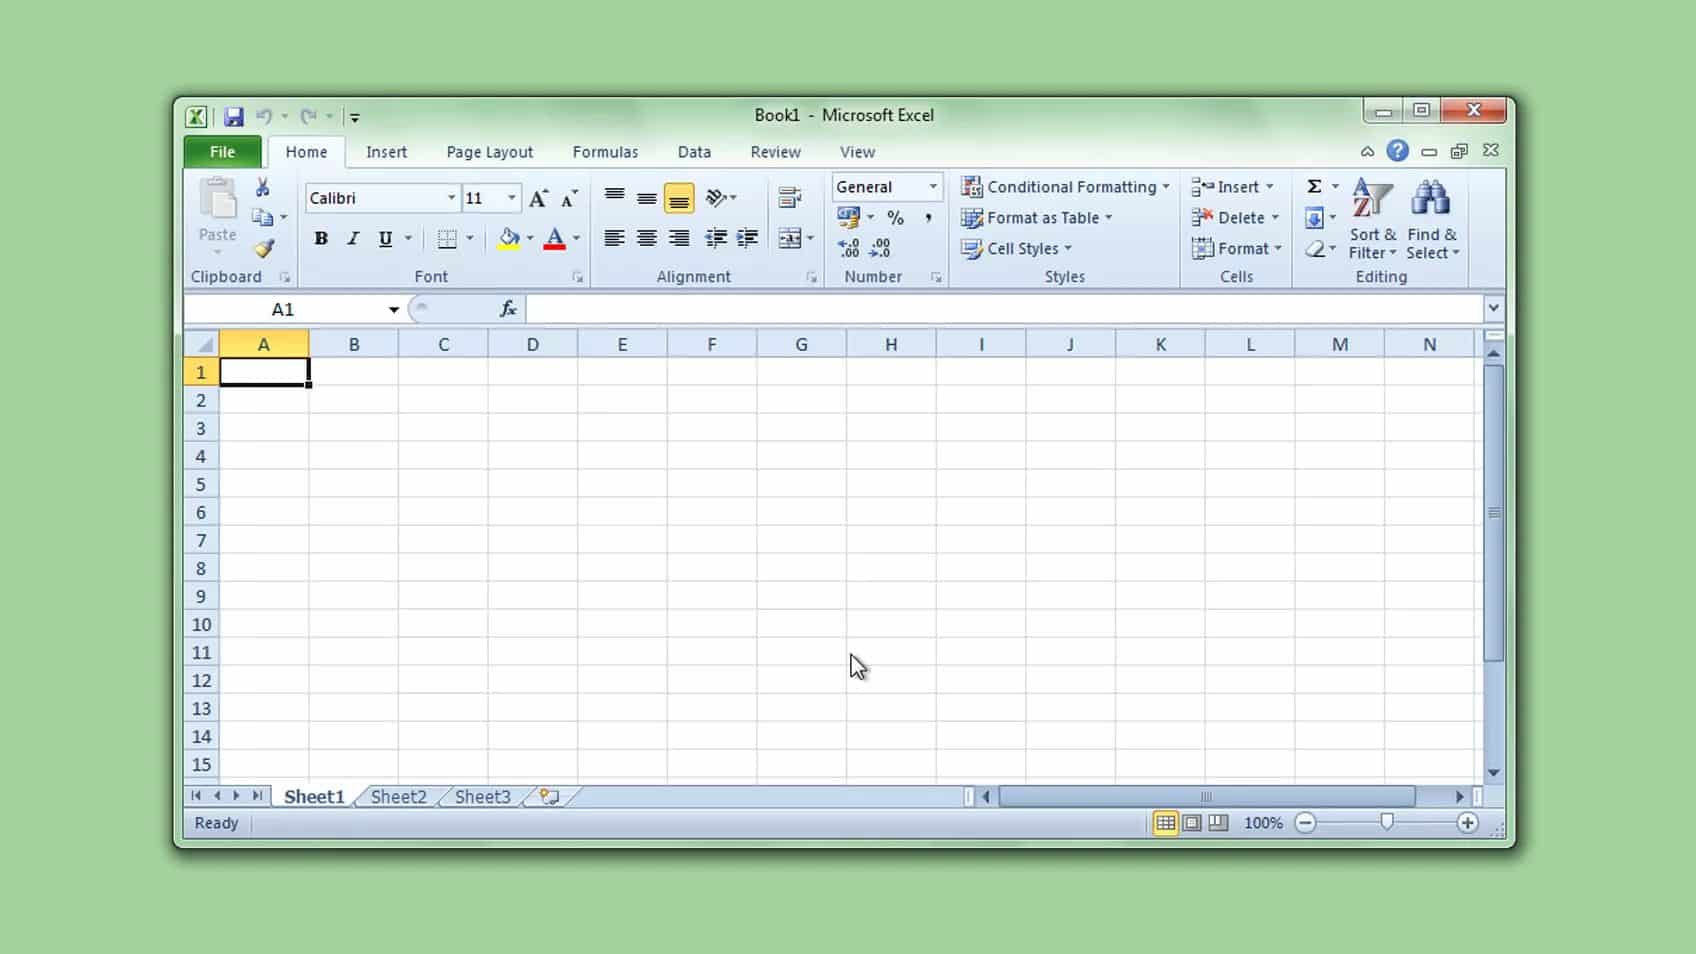Switch to the Formulas ribbon tab

605,151
